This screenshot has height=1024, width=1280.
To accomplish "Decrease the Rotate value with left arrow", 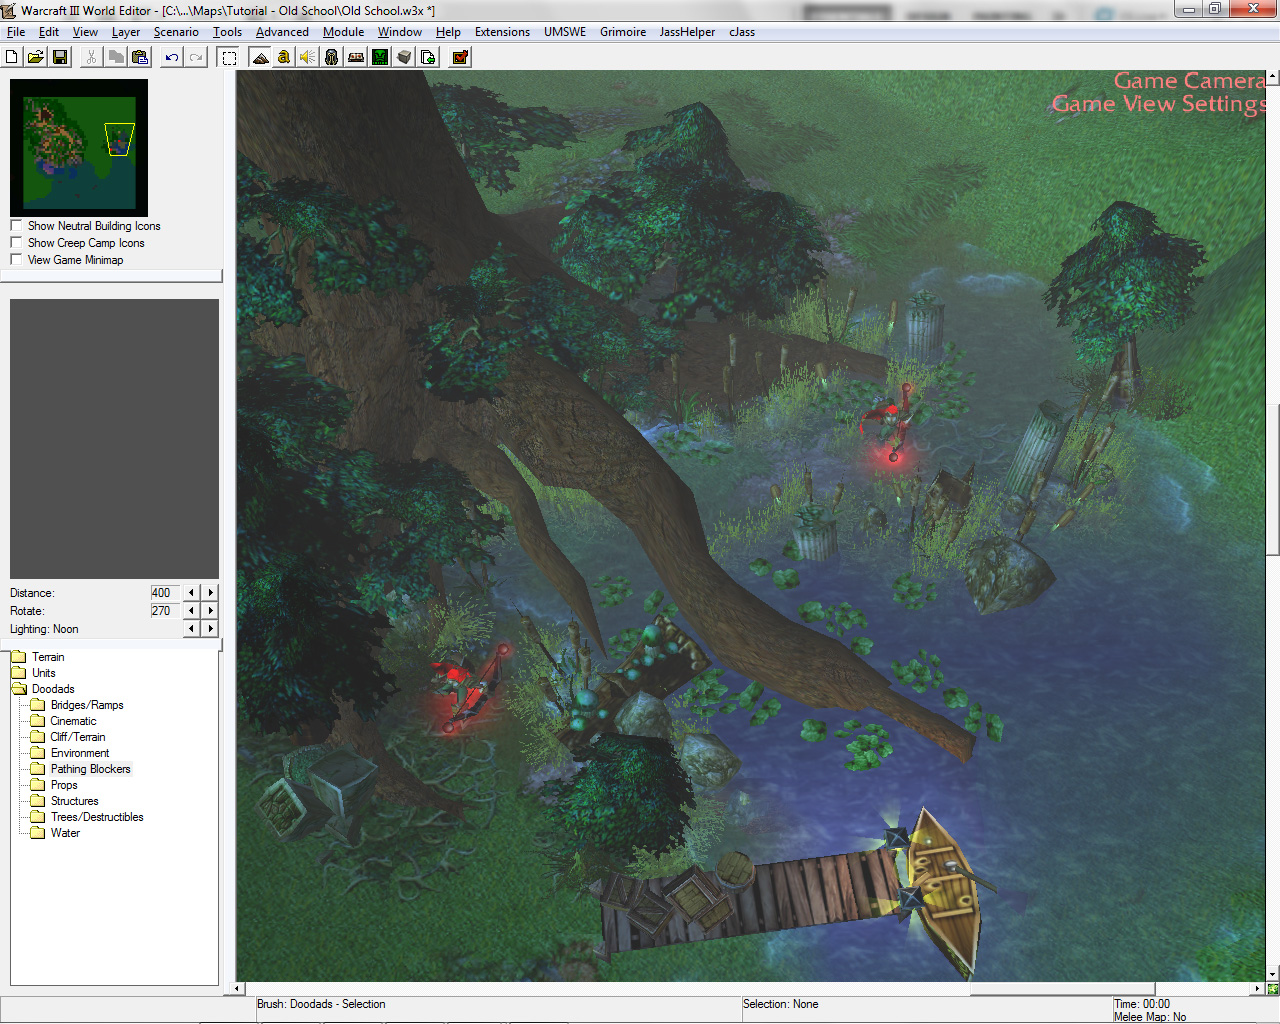I will pyautogui.click(x=191, y=611).
